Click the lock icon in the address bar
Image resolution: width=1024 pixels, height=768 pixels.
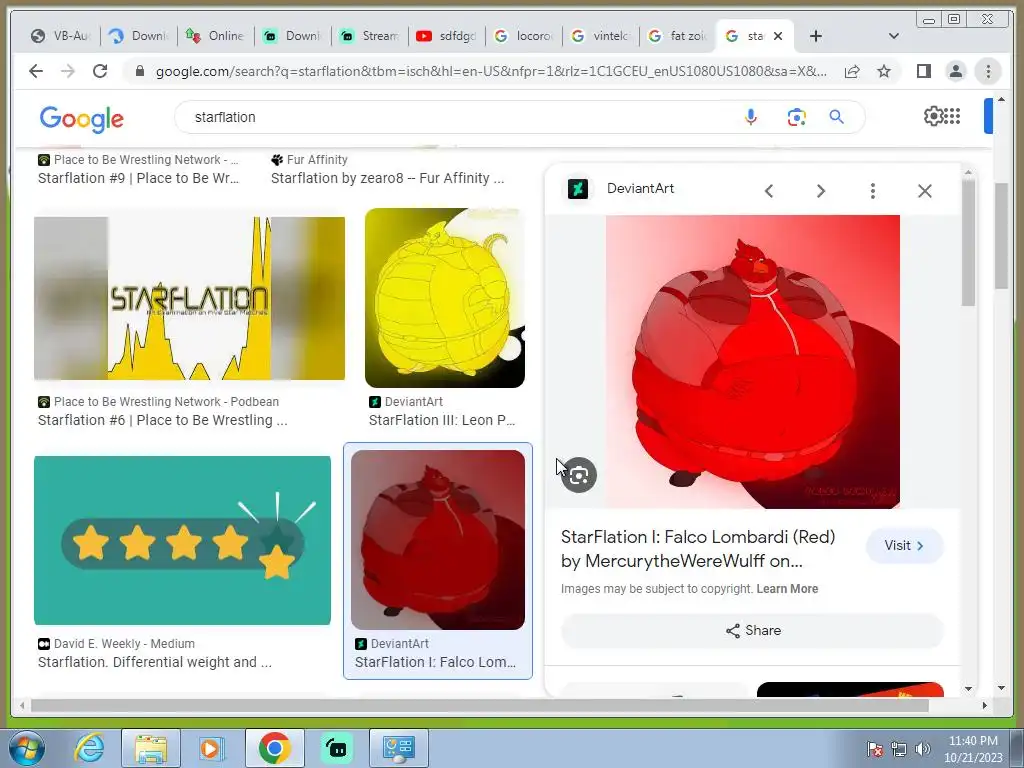(139, 71)
